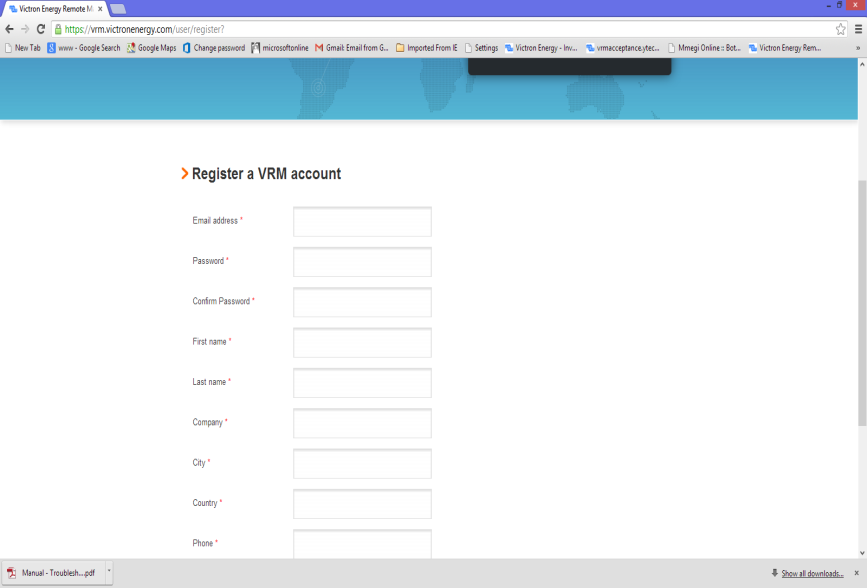Open the Chrome hamburger menu

tap(858, 29)
